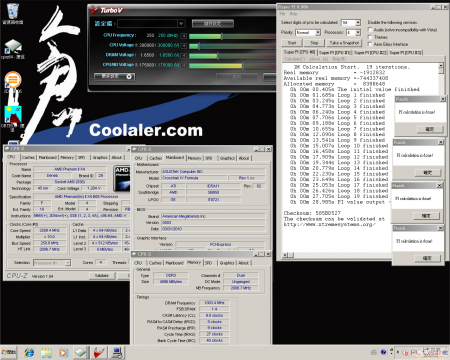The image size is (450, 360).
Task: Click TurboV save profile button beside dropdown
Action: point(213,24)
